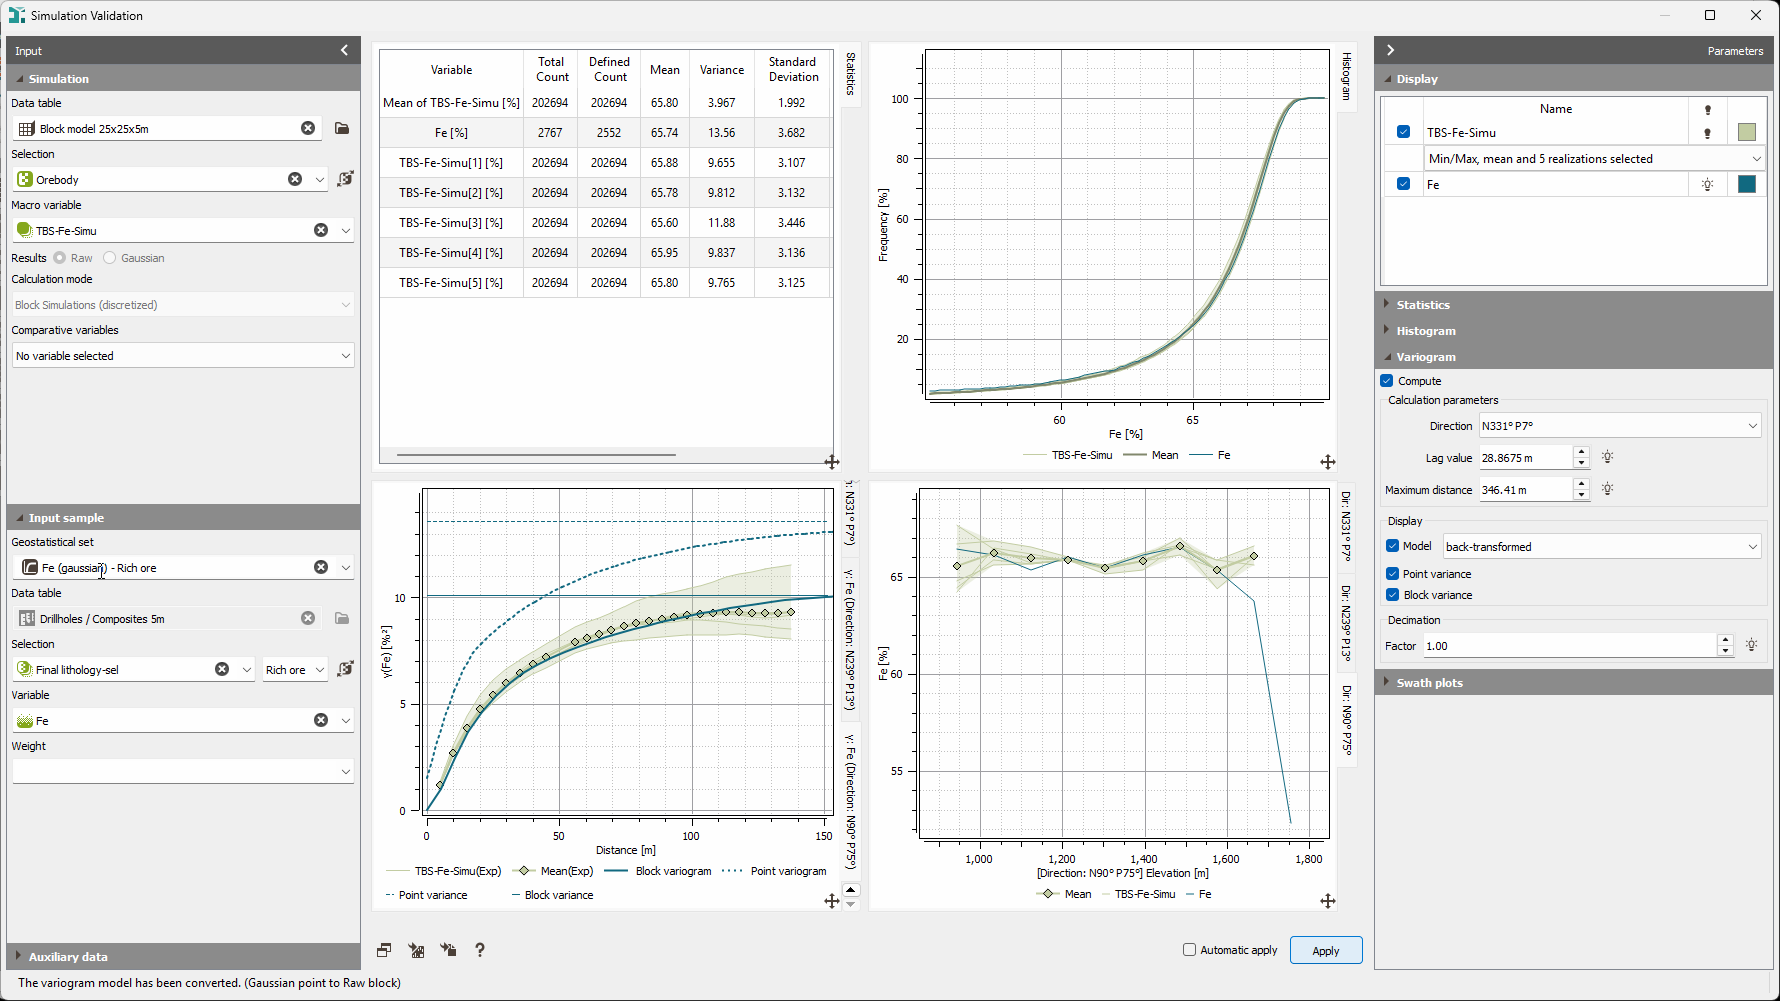The width and height of the screenshot is (1780, 1001).
Task: Select the Gaussian results radio button
Action: click(x=110, y=258)
